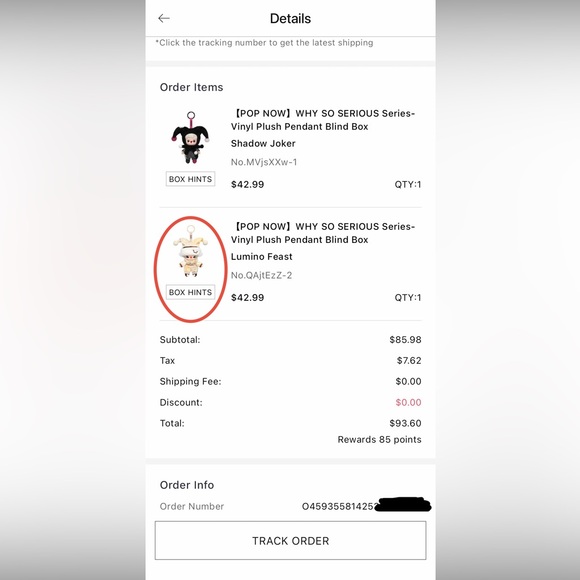Tap the Rewards 85 points text
Viewport: 580px width, 580px height.
coord(379,439)
